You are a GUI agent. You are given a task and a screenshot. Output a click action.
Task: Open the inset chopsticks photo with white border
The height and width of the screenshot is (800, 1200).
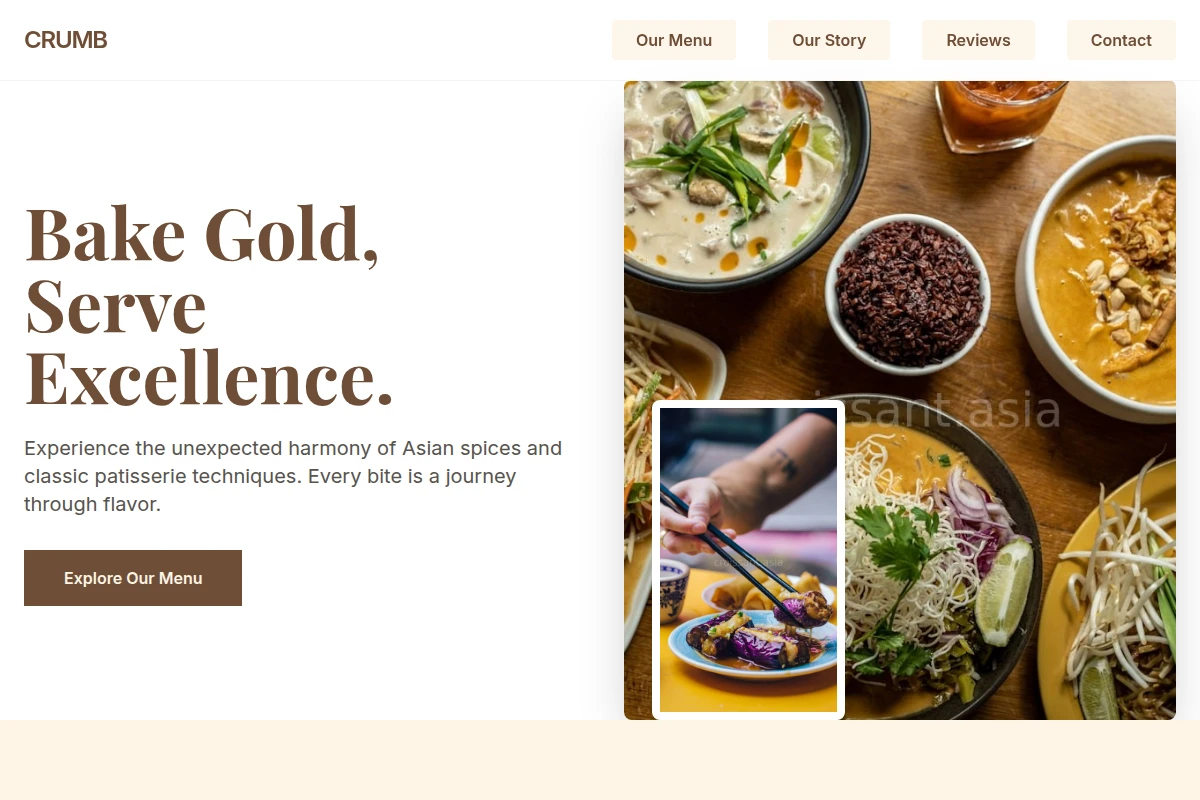(x=748, y=560)
